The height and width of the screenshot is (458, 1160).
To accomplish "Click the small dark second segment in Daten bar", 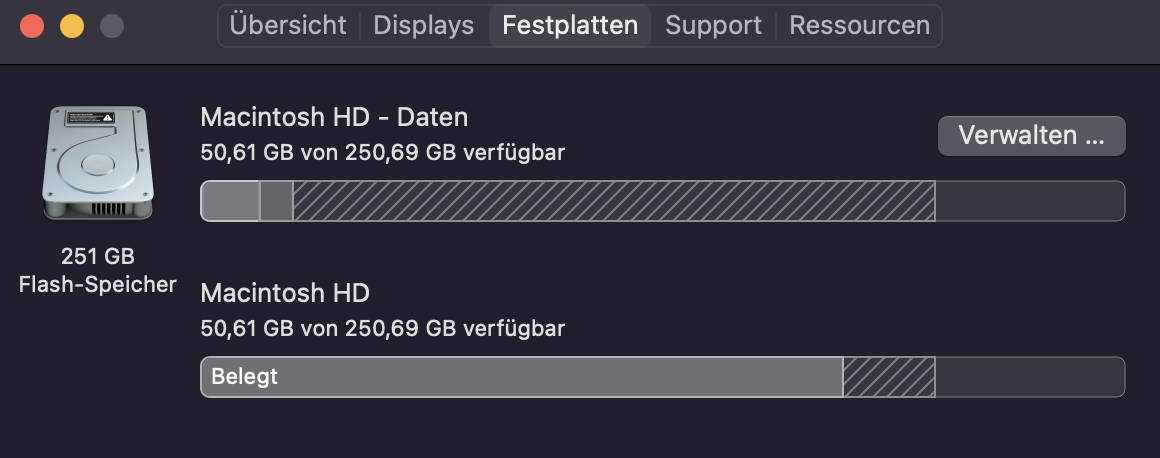I will point(276,201).
